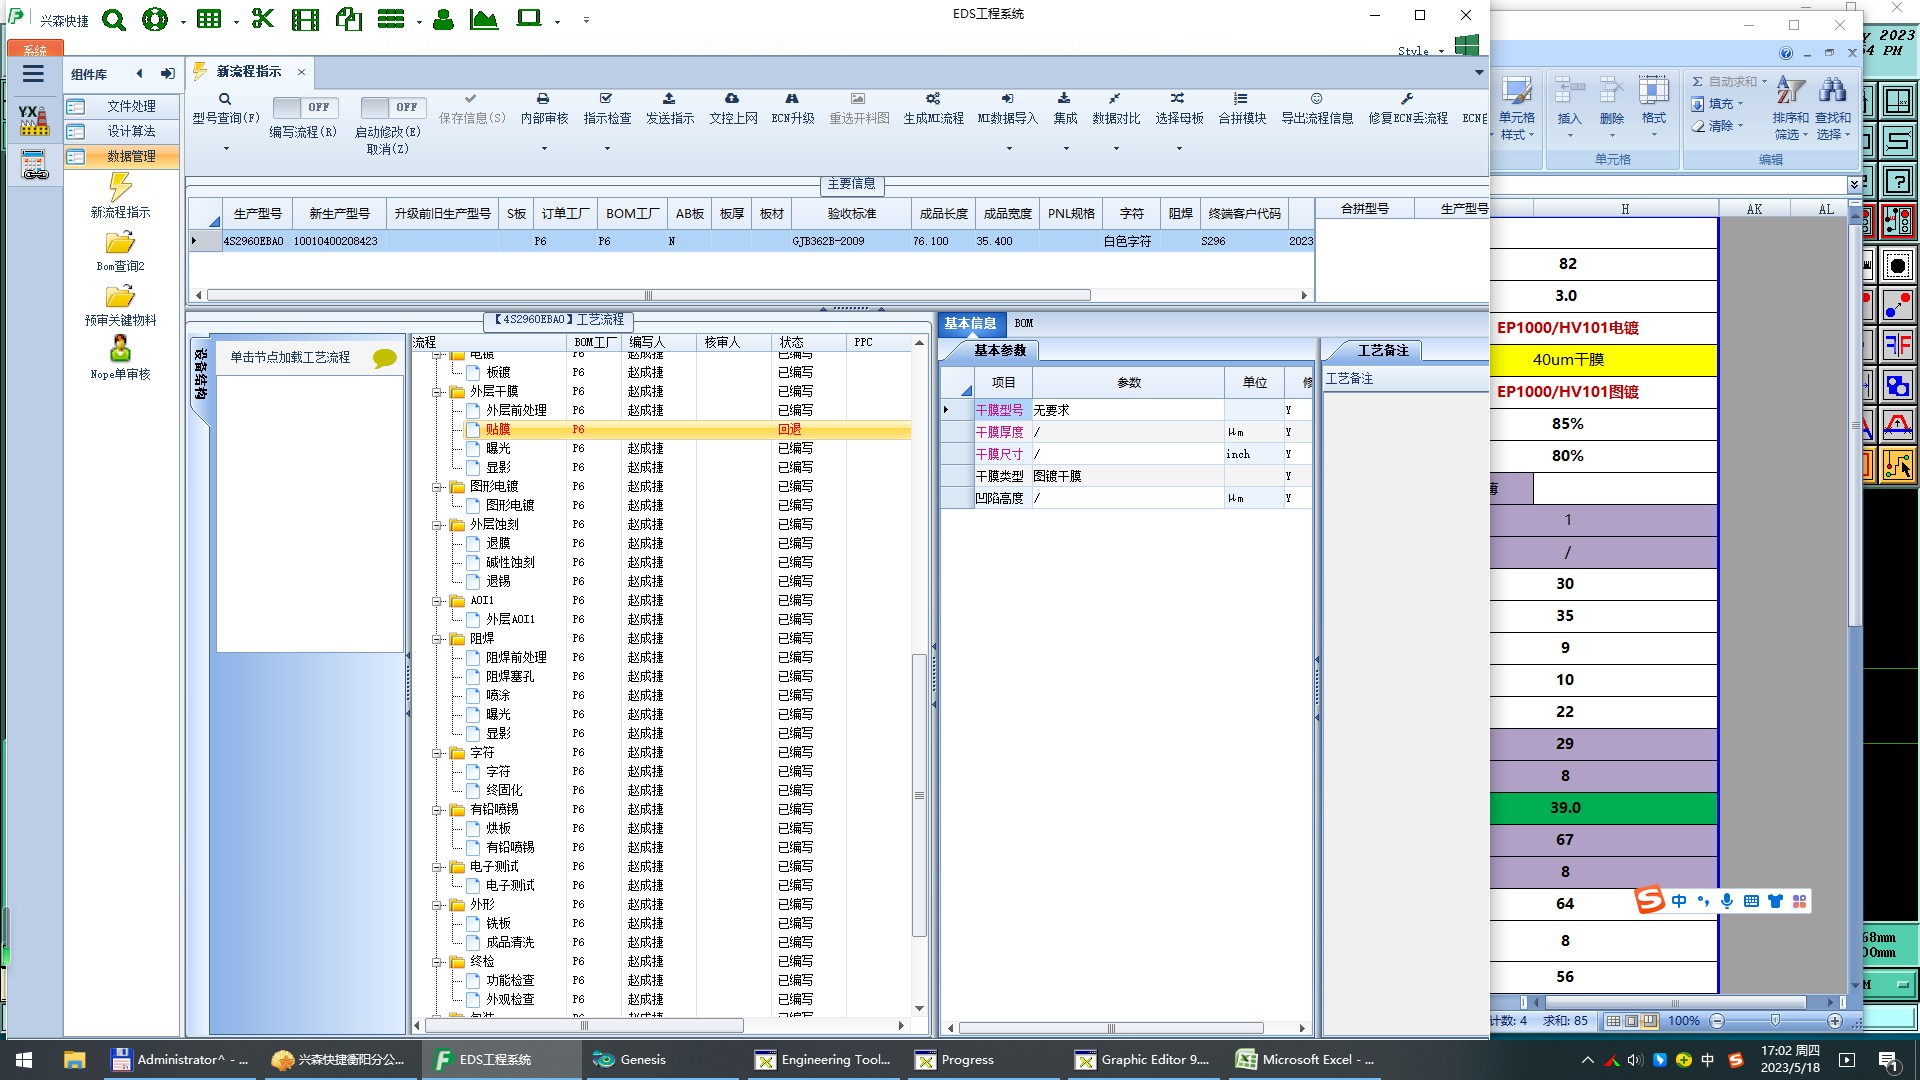The height and width of the screenshot is (1080, 1920).
Task: Click the 型号查询 magnifier icon
Action: tap(225, 99)
